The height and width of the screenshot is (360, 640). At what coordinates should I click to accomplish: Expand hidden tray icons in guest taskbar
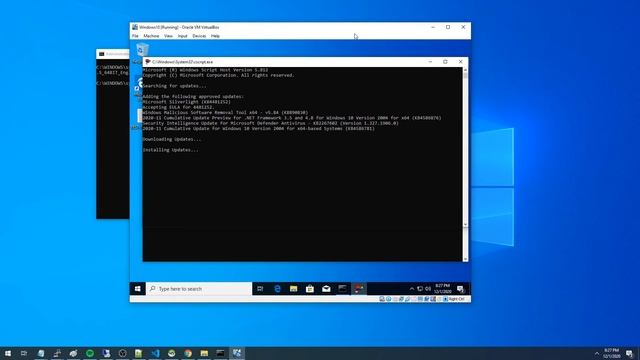[411, 289]
